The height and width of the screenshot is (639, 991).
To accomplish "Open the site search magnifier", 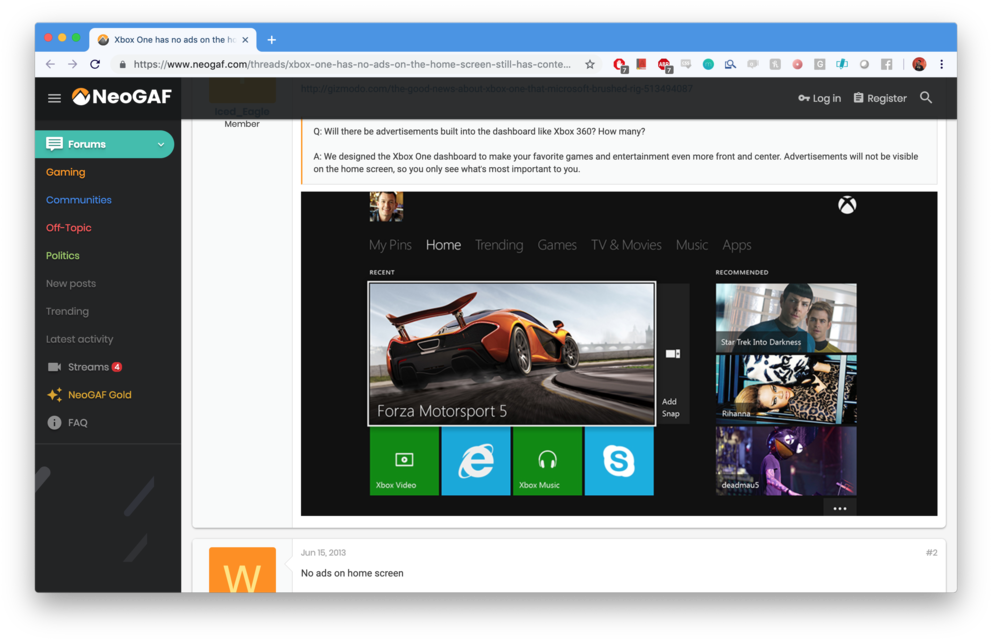I will click(926, 97).
